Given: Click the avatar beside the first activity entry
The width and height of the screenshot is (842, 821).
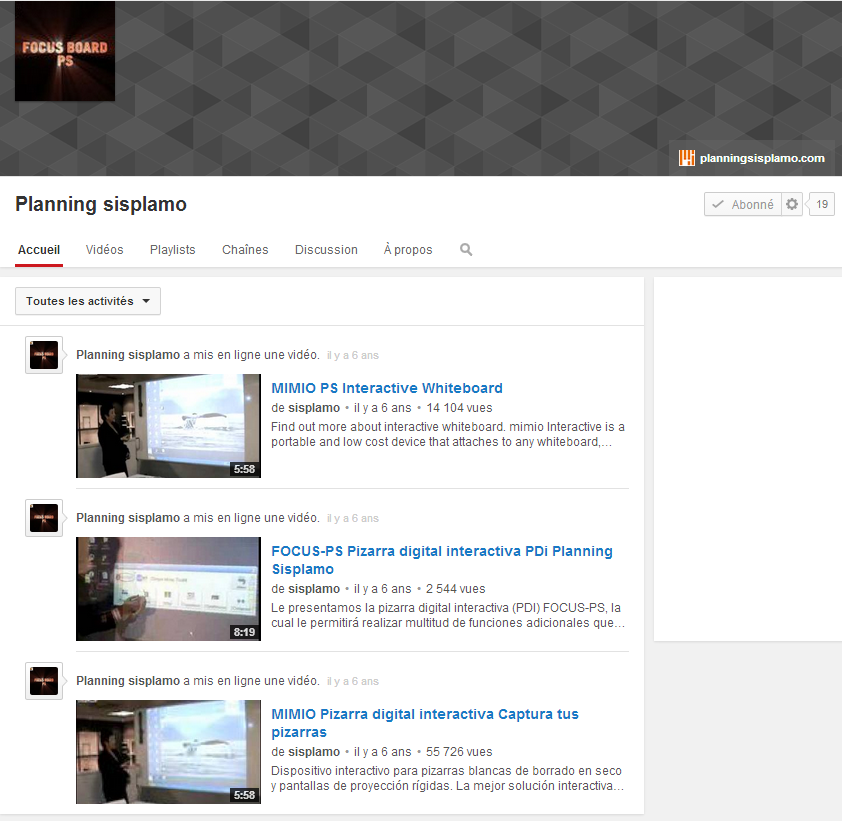Looking at the screenshot, I should (x=44, y=355).
